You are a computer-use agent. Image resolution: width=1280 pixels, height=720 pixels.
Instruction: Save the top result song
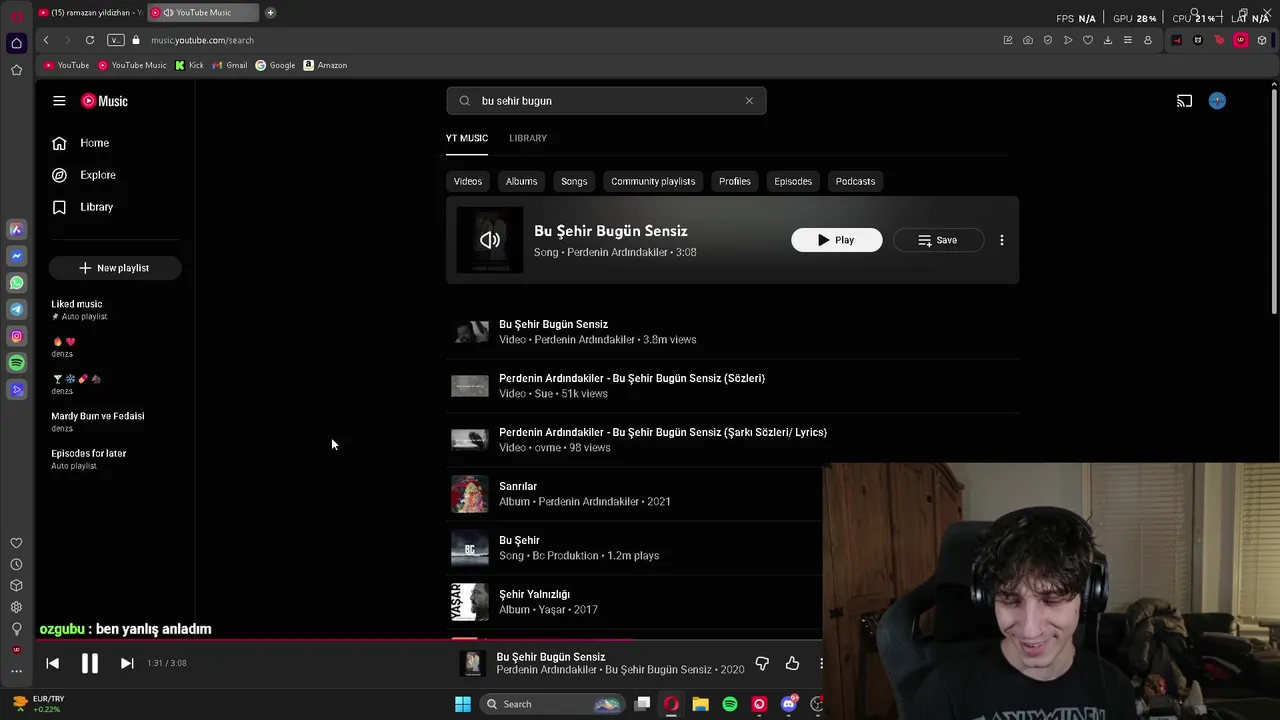click(937, 240)
